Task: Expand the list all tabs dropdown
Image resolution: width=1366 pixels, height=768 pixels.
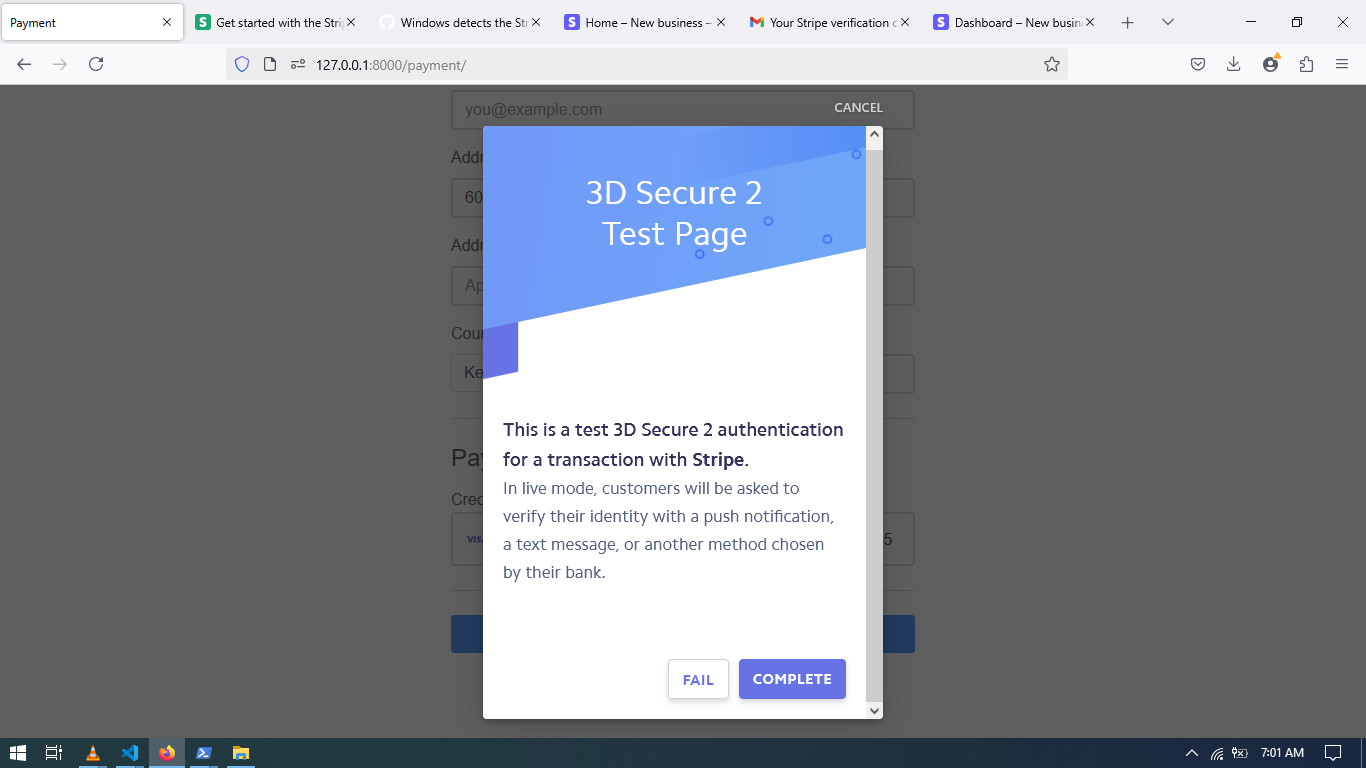Action: [1167, 22]
